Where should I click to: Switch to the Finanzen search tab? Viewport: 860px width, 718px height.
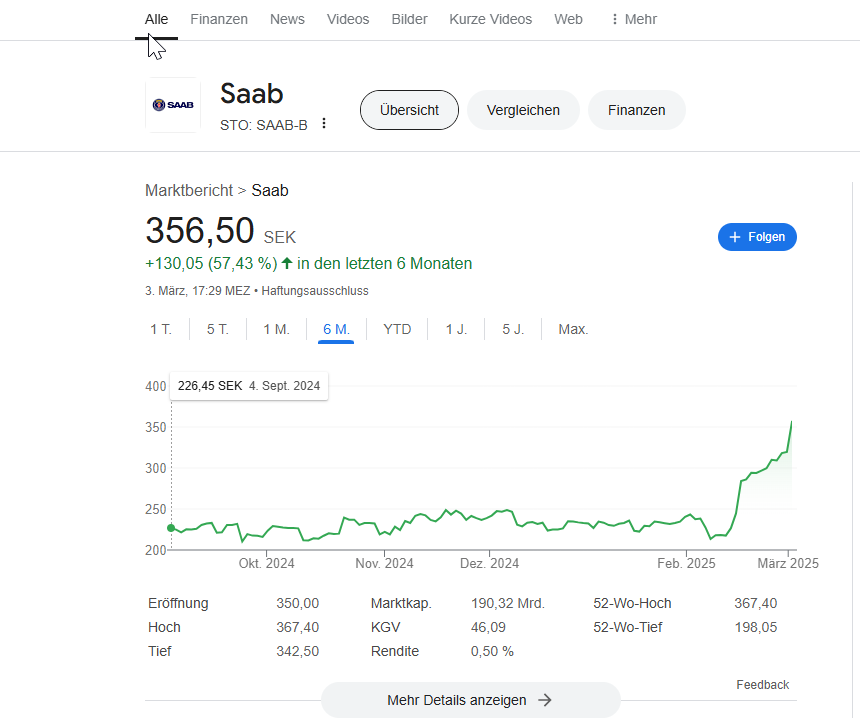click(x=219, y=19)
